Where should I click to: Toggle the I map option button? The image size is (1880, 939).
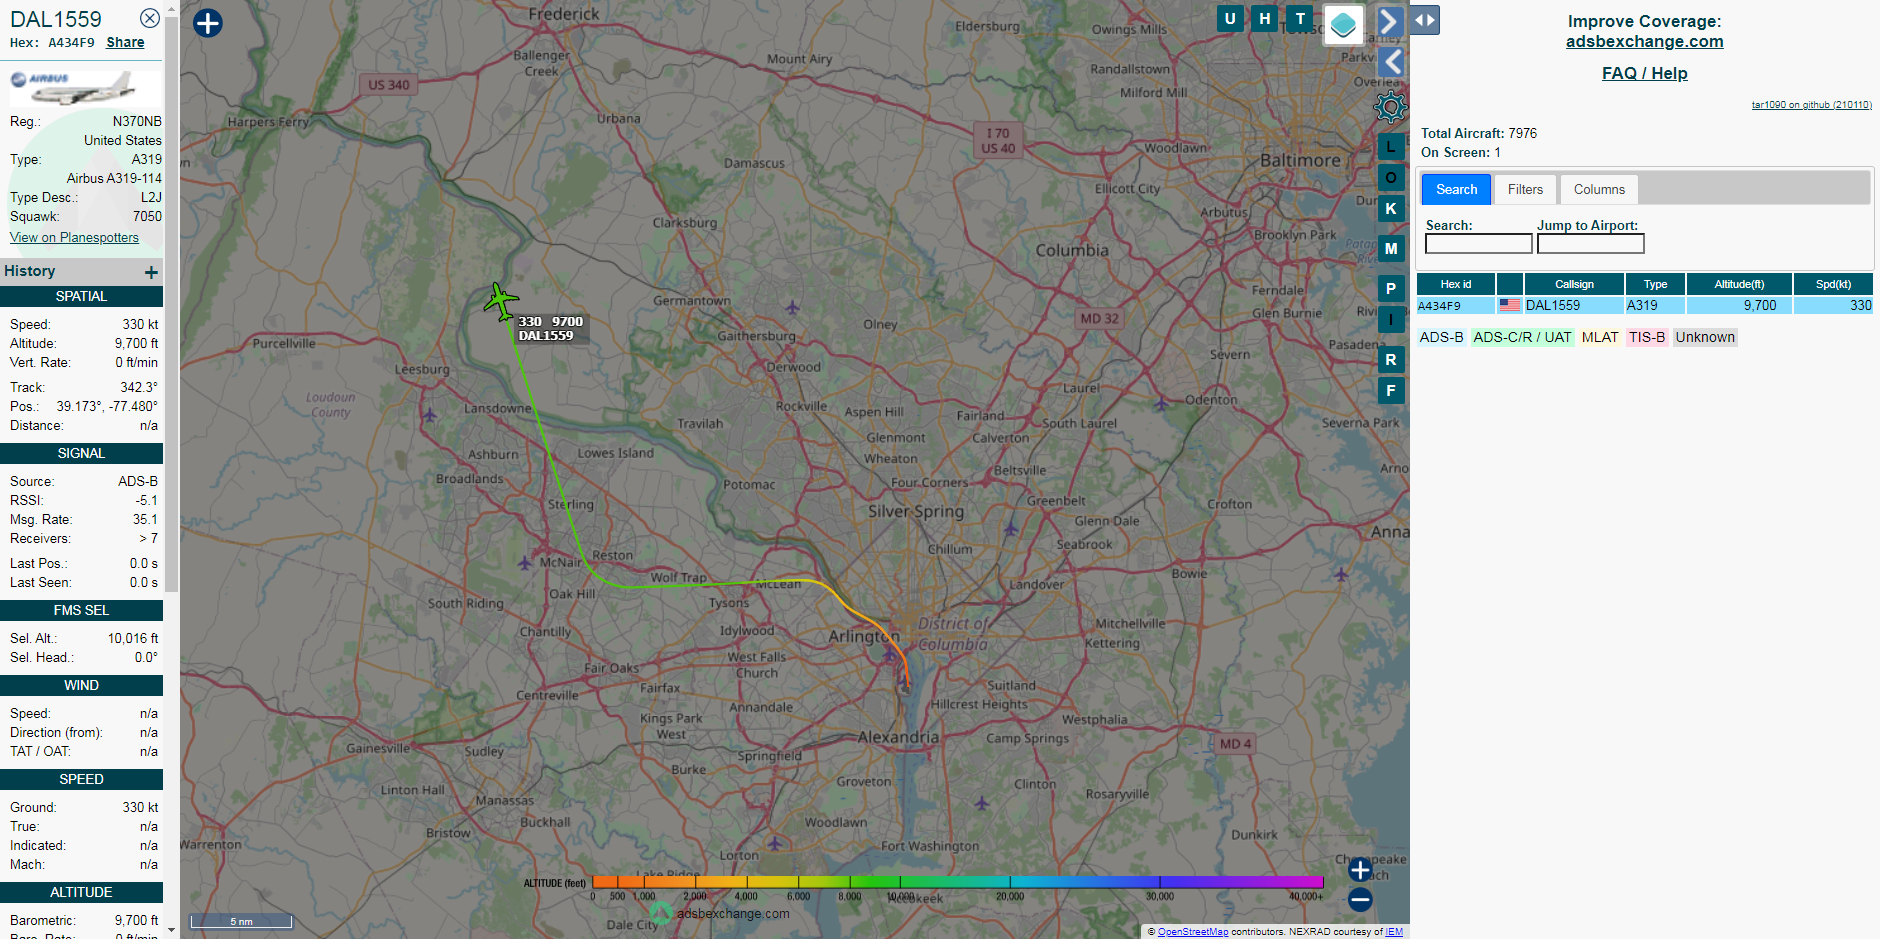click(1391, 319)
